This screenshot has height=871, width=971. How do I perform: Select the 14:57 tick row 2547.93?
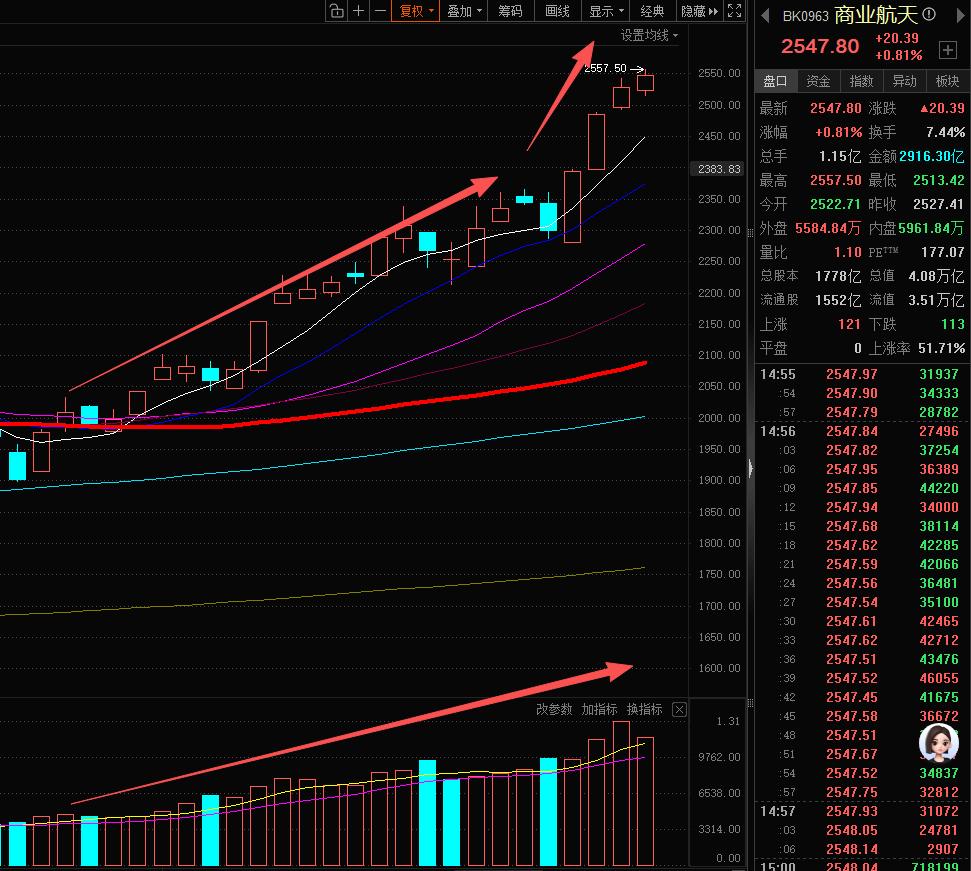(x=862, y=812)
